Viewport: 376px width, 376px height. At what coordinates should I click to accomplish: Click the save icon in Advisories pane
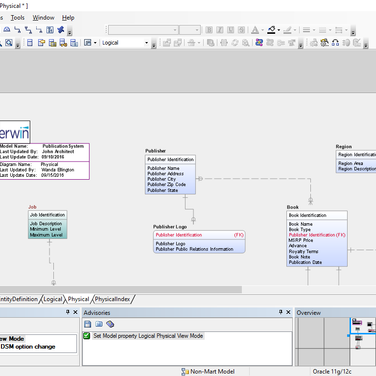click(87, 324)
